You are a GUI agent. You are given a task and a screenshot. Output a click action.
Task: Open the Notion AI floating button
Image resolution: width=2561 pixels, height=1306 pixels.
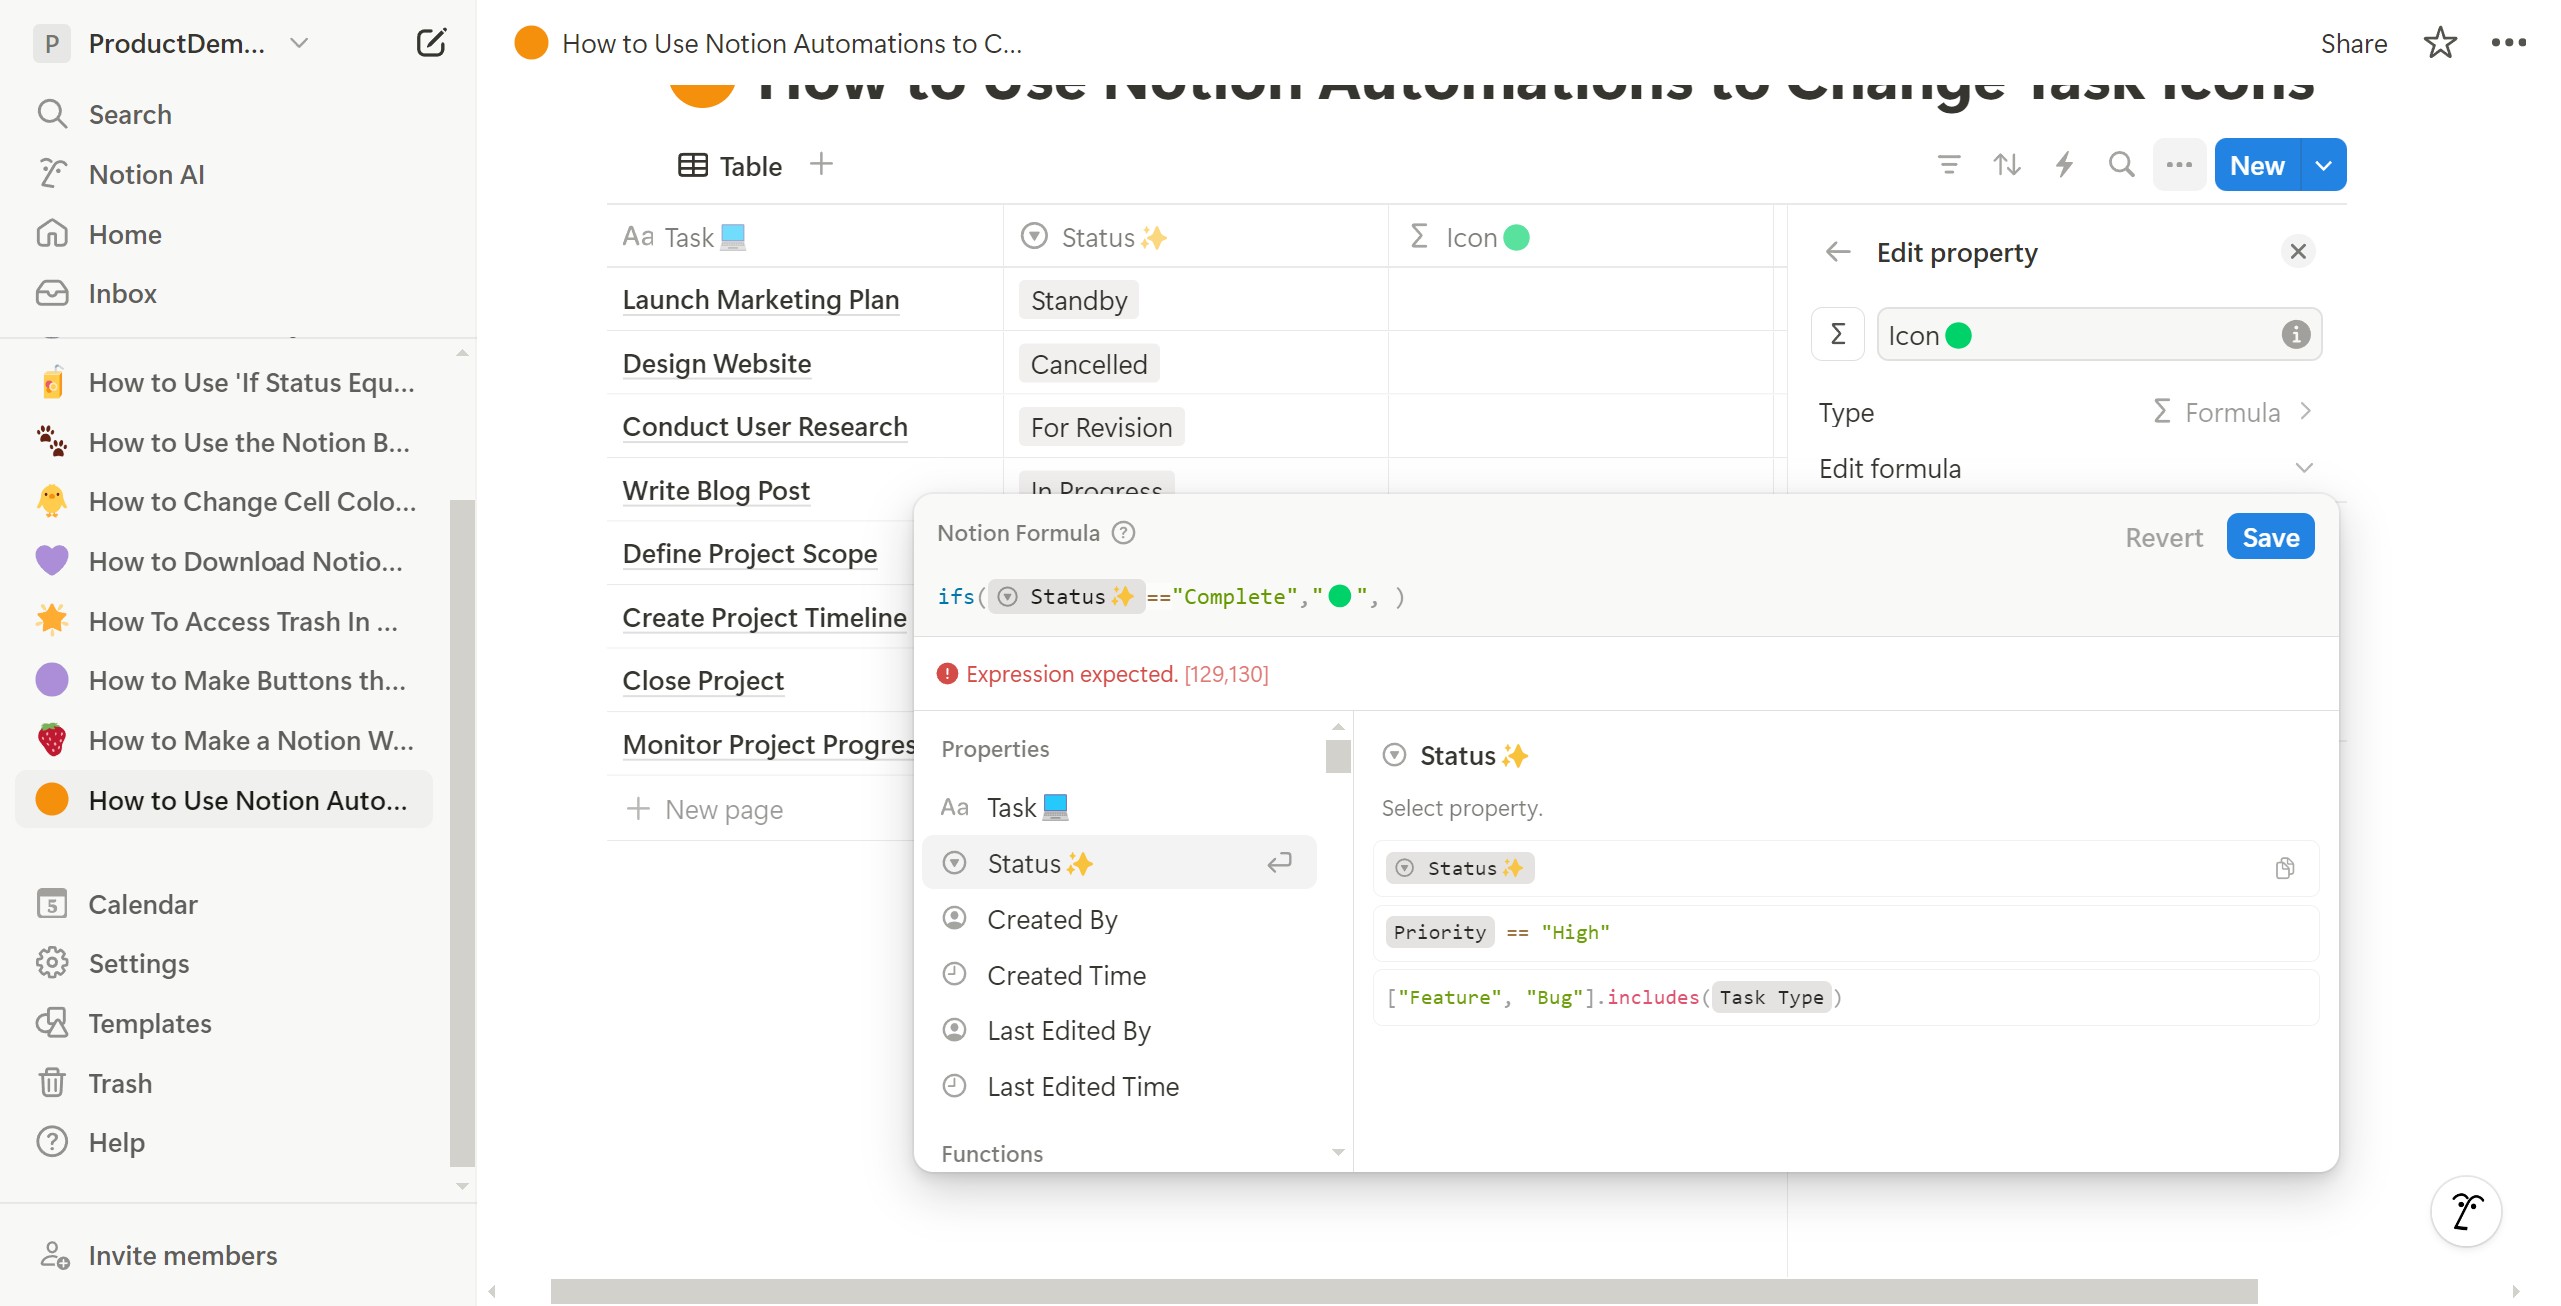click(x=2466, y=1211)
